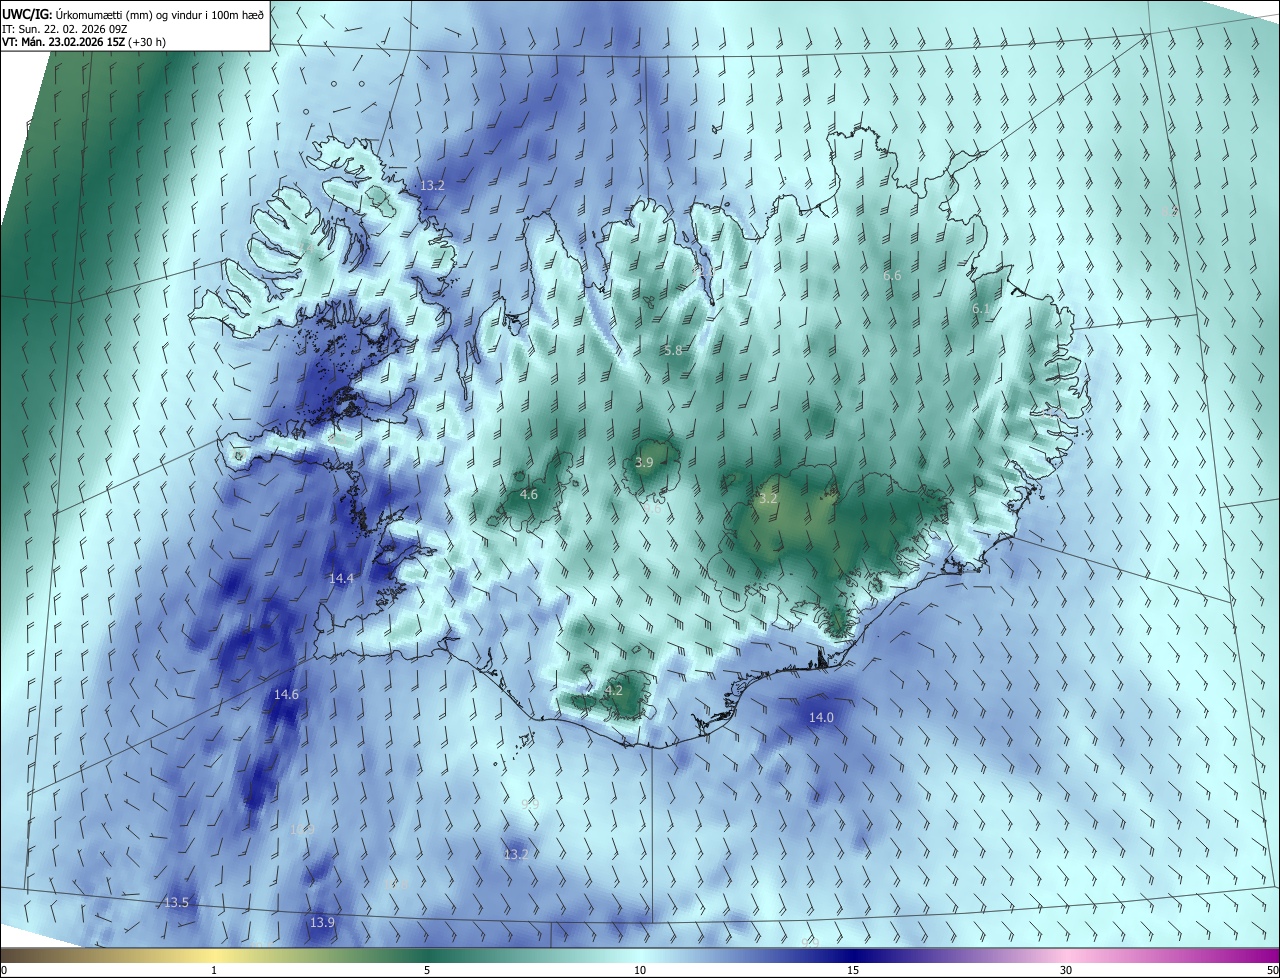This screenshot has width=1280, height=978.
Task: Click the colorbar tick label 30
Action: (1066, 970)
